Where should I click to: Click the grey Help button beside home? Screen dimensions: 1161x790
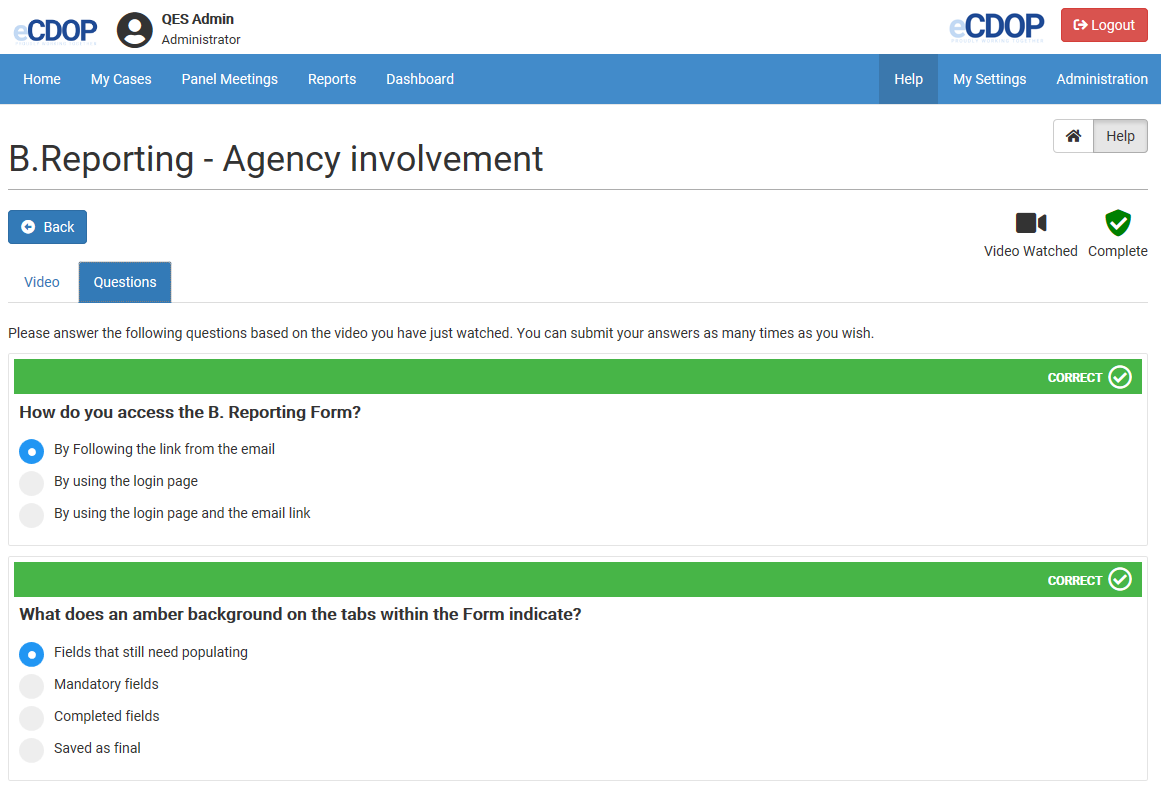(1120, 136)
